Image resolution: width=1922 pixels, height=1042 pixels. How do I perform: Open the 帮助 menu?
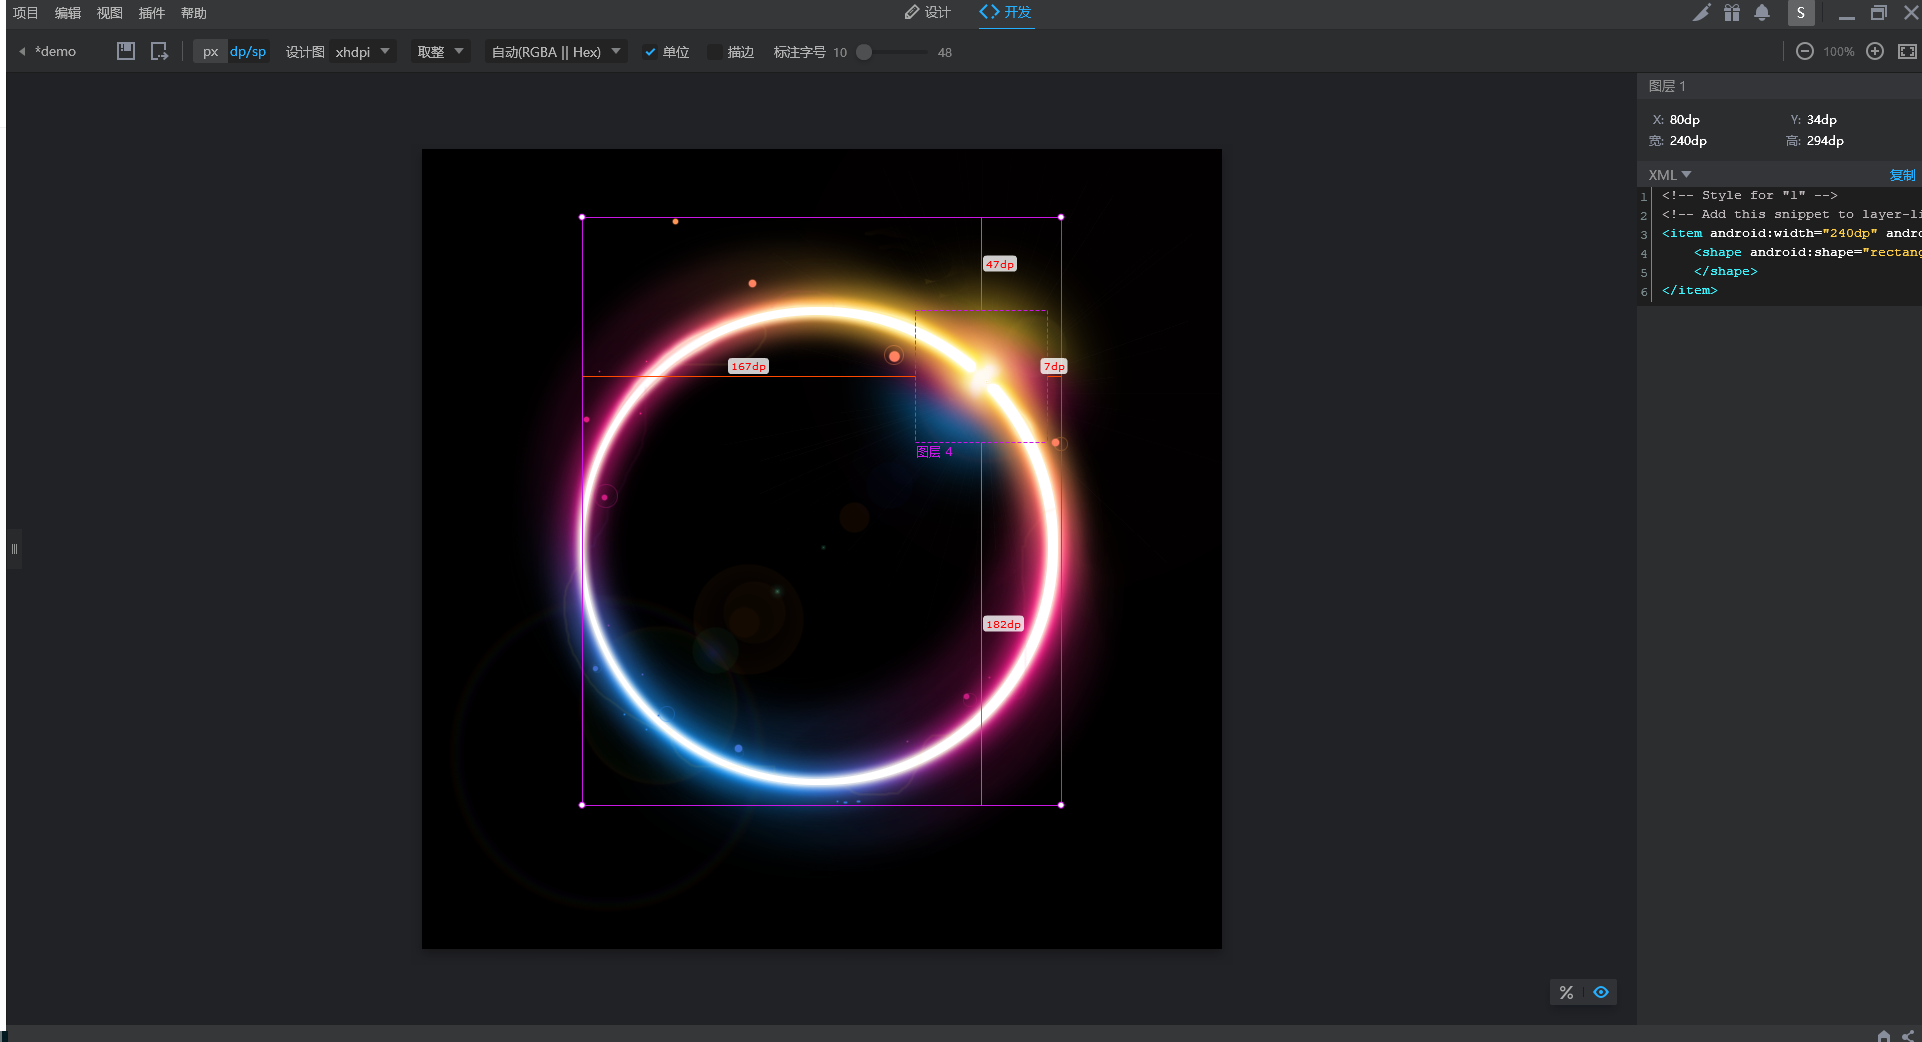[194, 13]
